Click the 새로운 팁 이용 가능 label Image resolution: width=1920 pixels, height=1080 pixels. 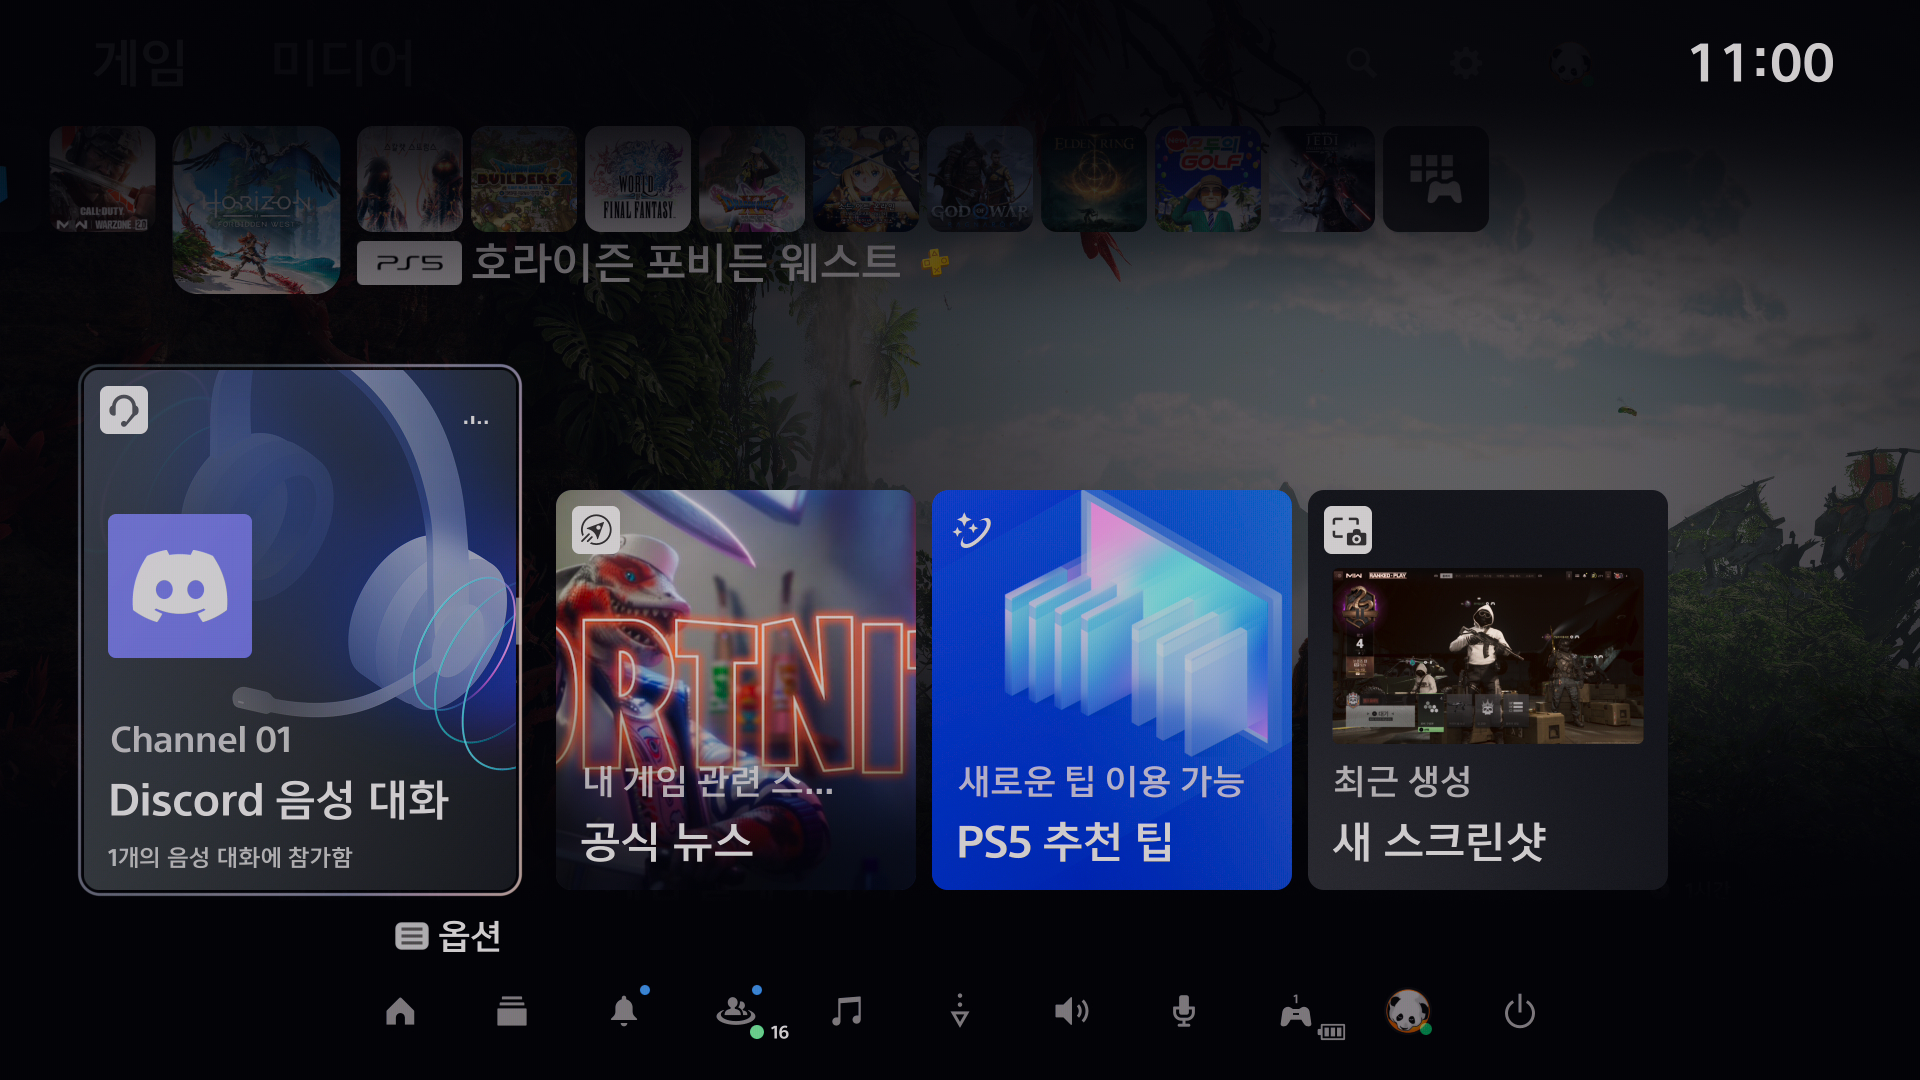[1101, 781]
